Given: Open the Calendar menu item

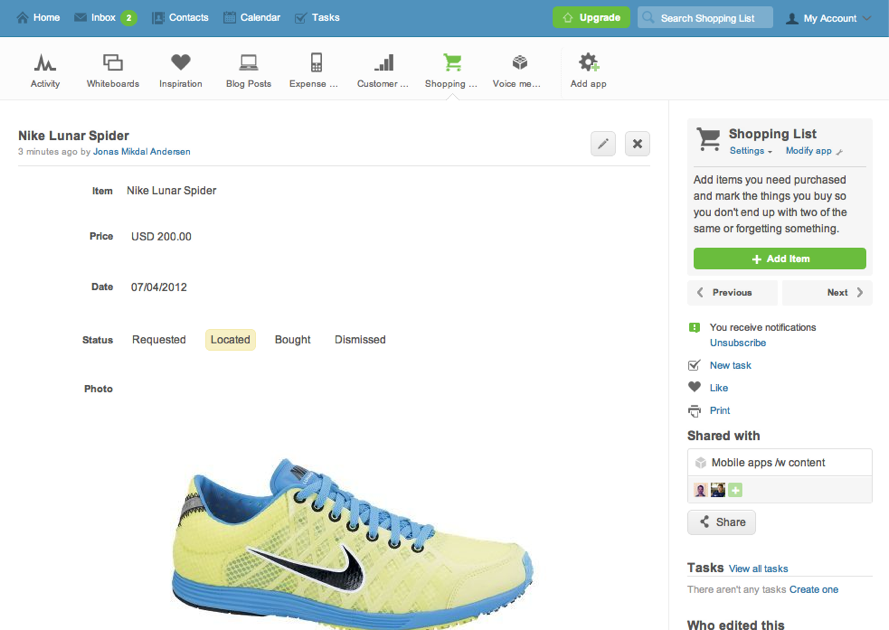Looking at the screenshot, I should (x=251, y=18).
